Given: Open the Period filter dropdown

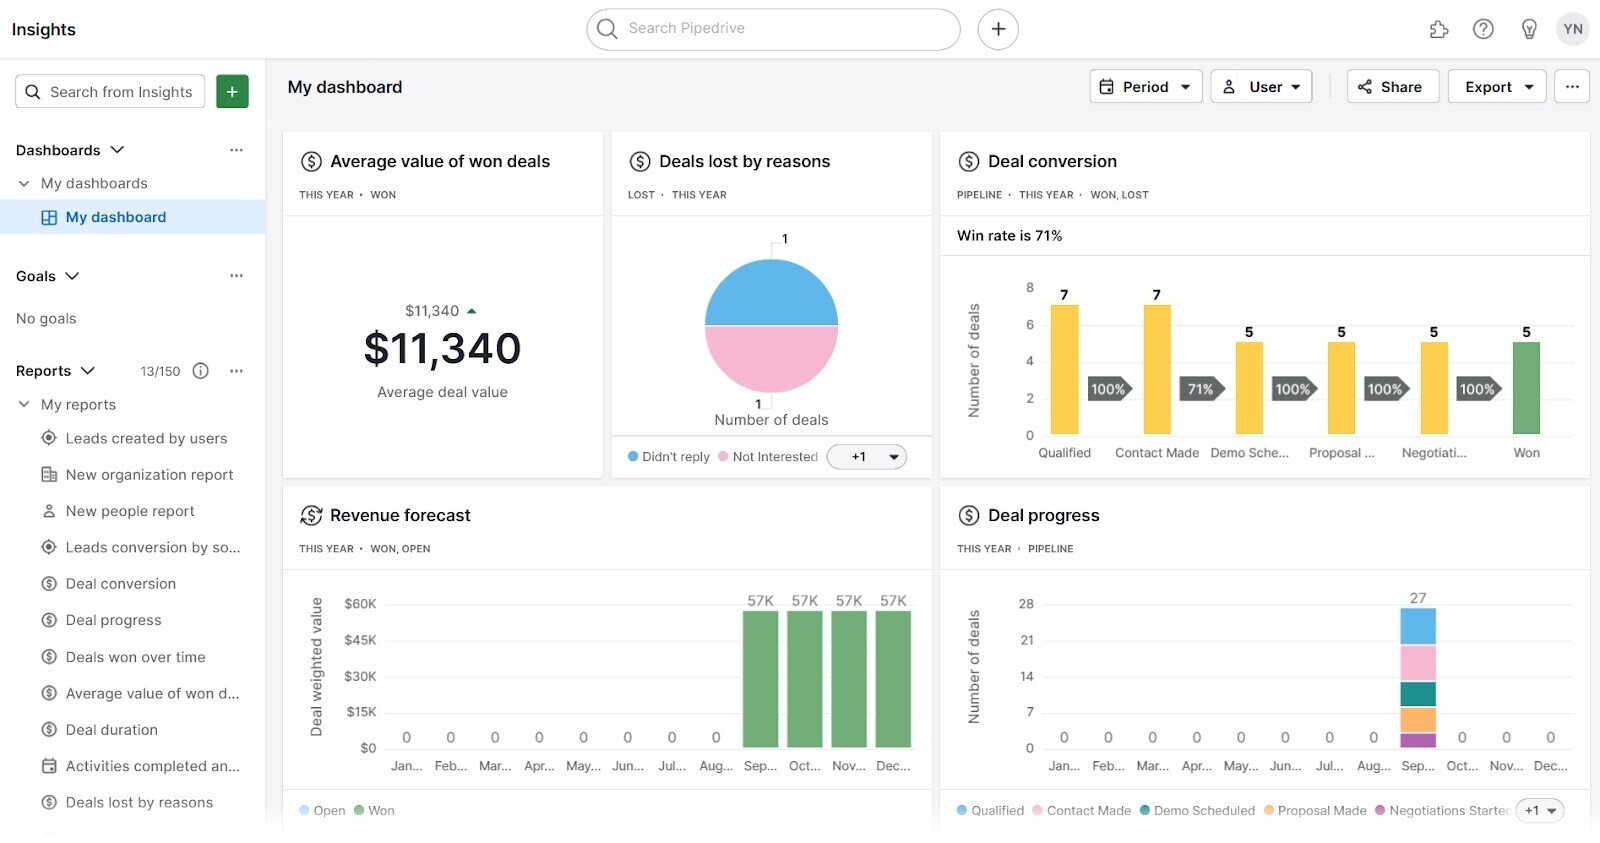Looking at the screenshot, I should 1145,87.
